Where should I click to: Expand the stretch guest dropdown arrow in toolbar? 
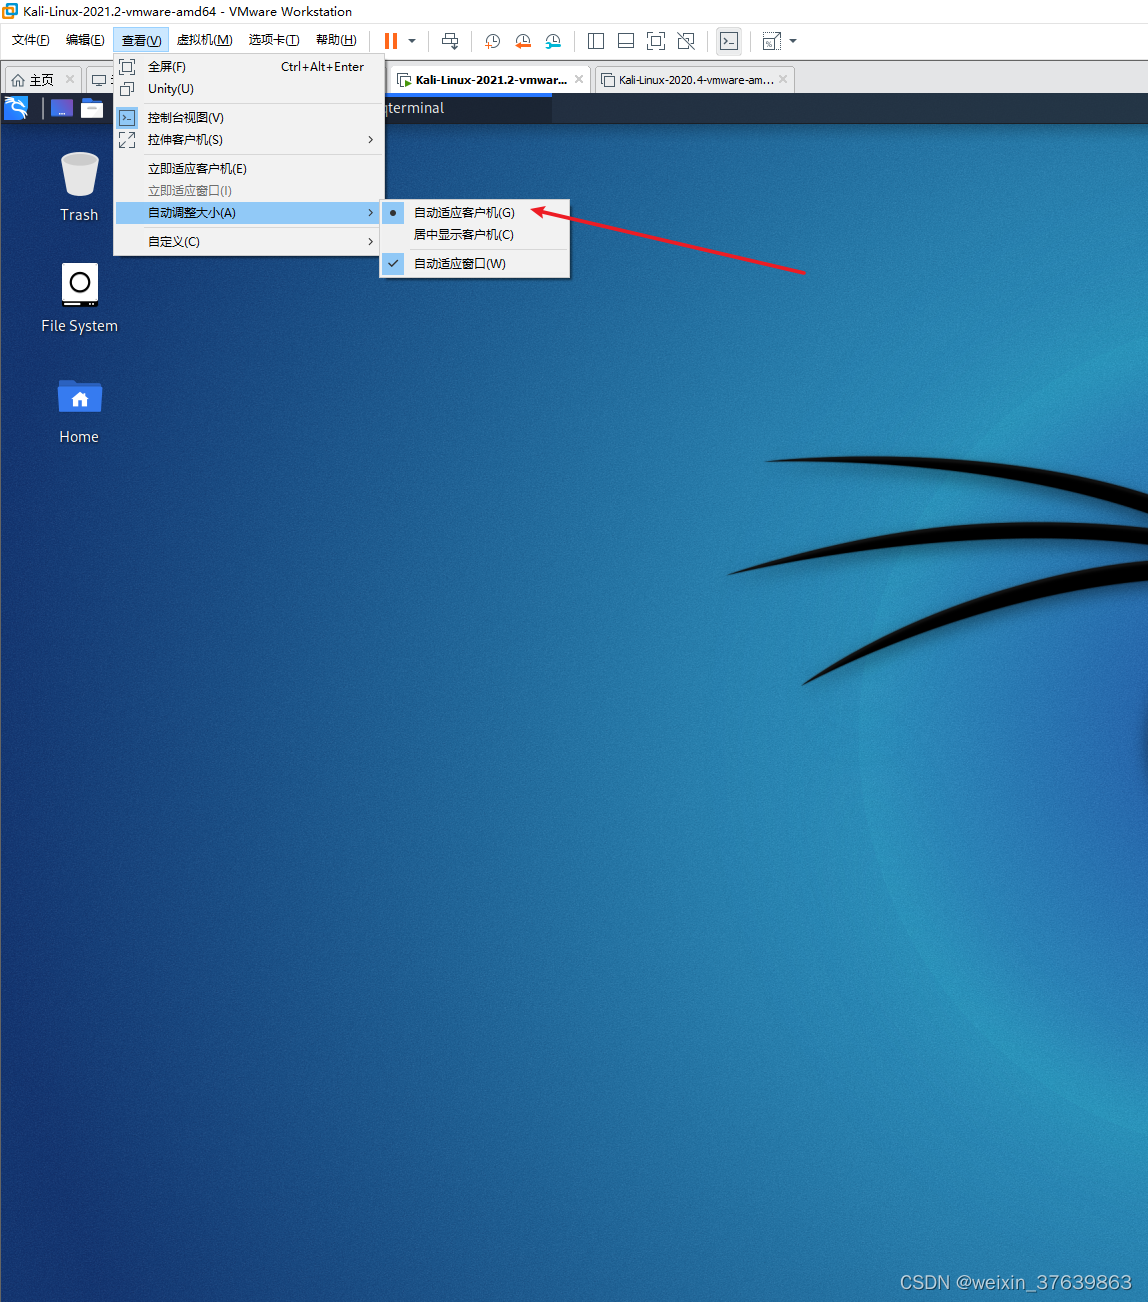tap(793, 41)
